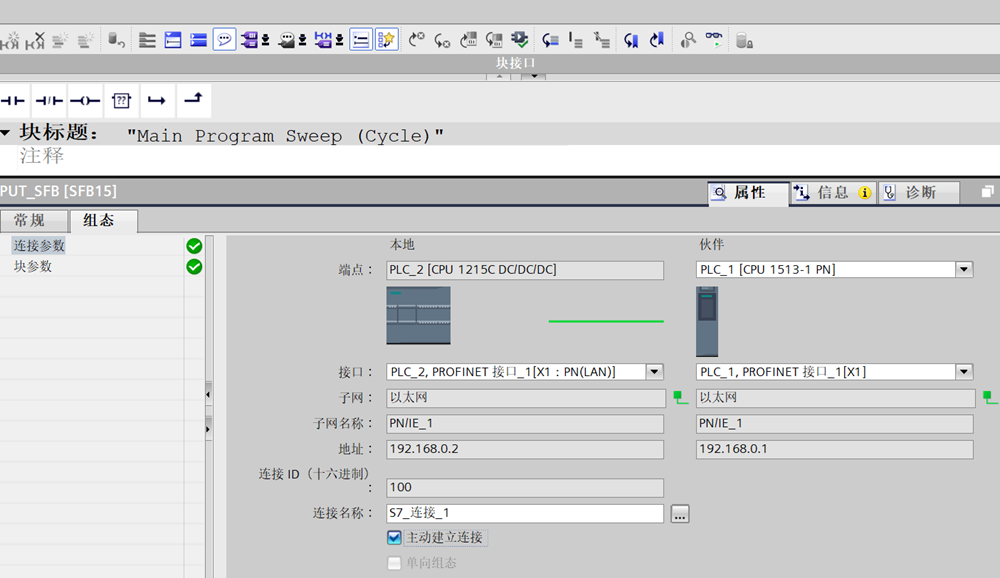Click the close branch icon
The height and width of the screenshot is (578, 1000).
(x=193, y=98)
